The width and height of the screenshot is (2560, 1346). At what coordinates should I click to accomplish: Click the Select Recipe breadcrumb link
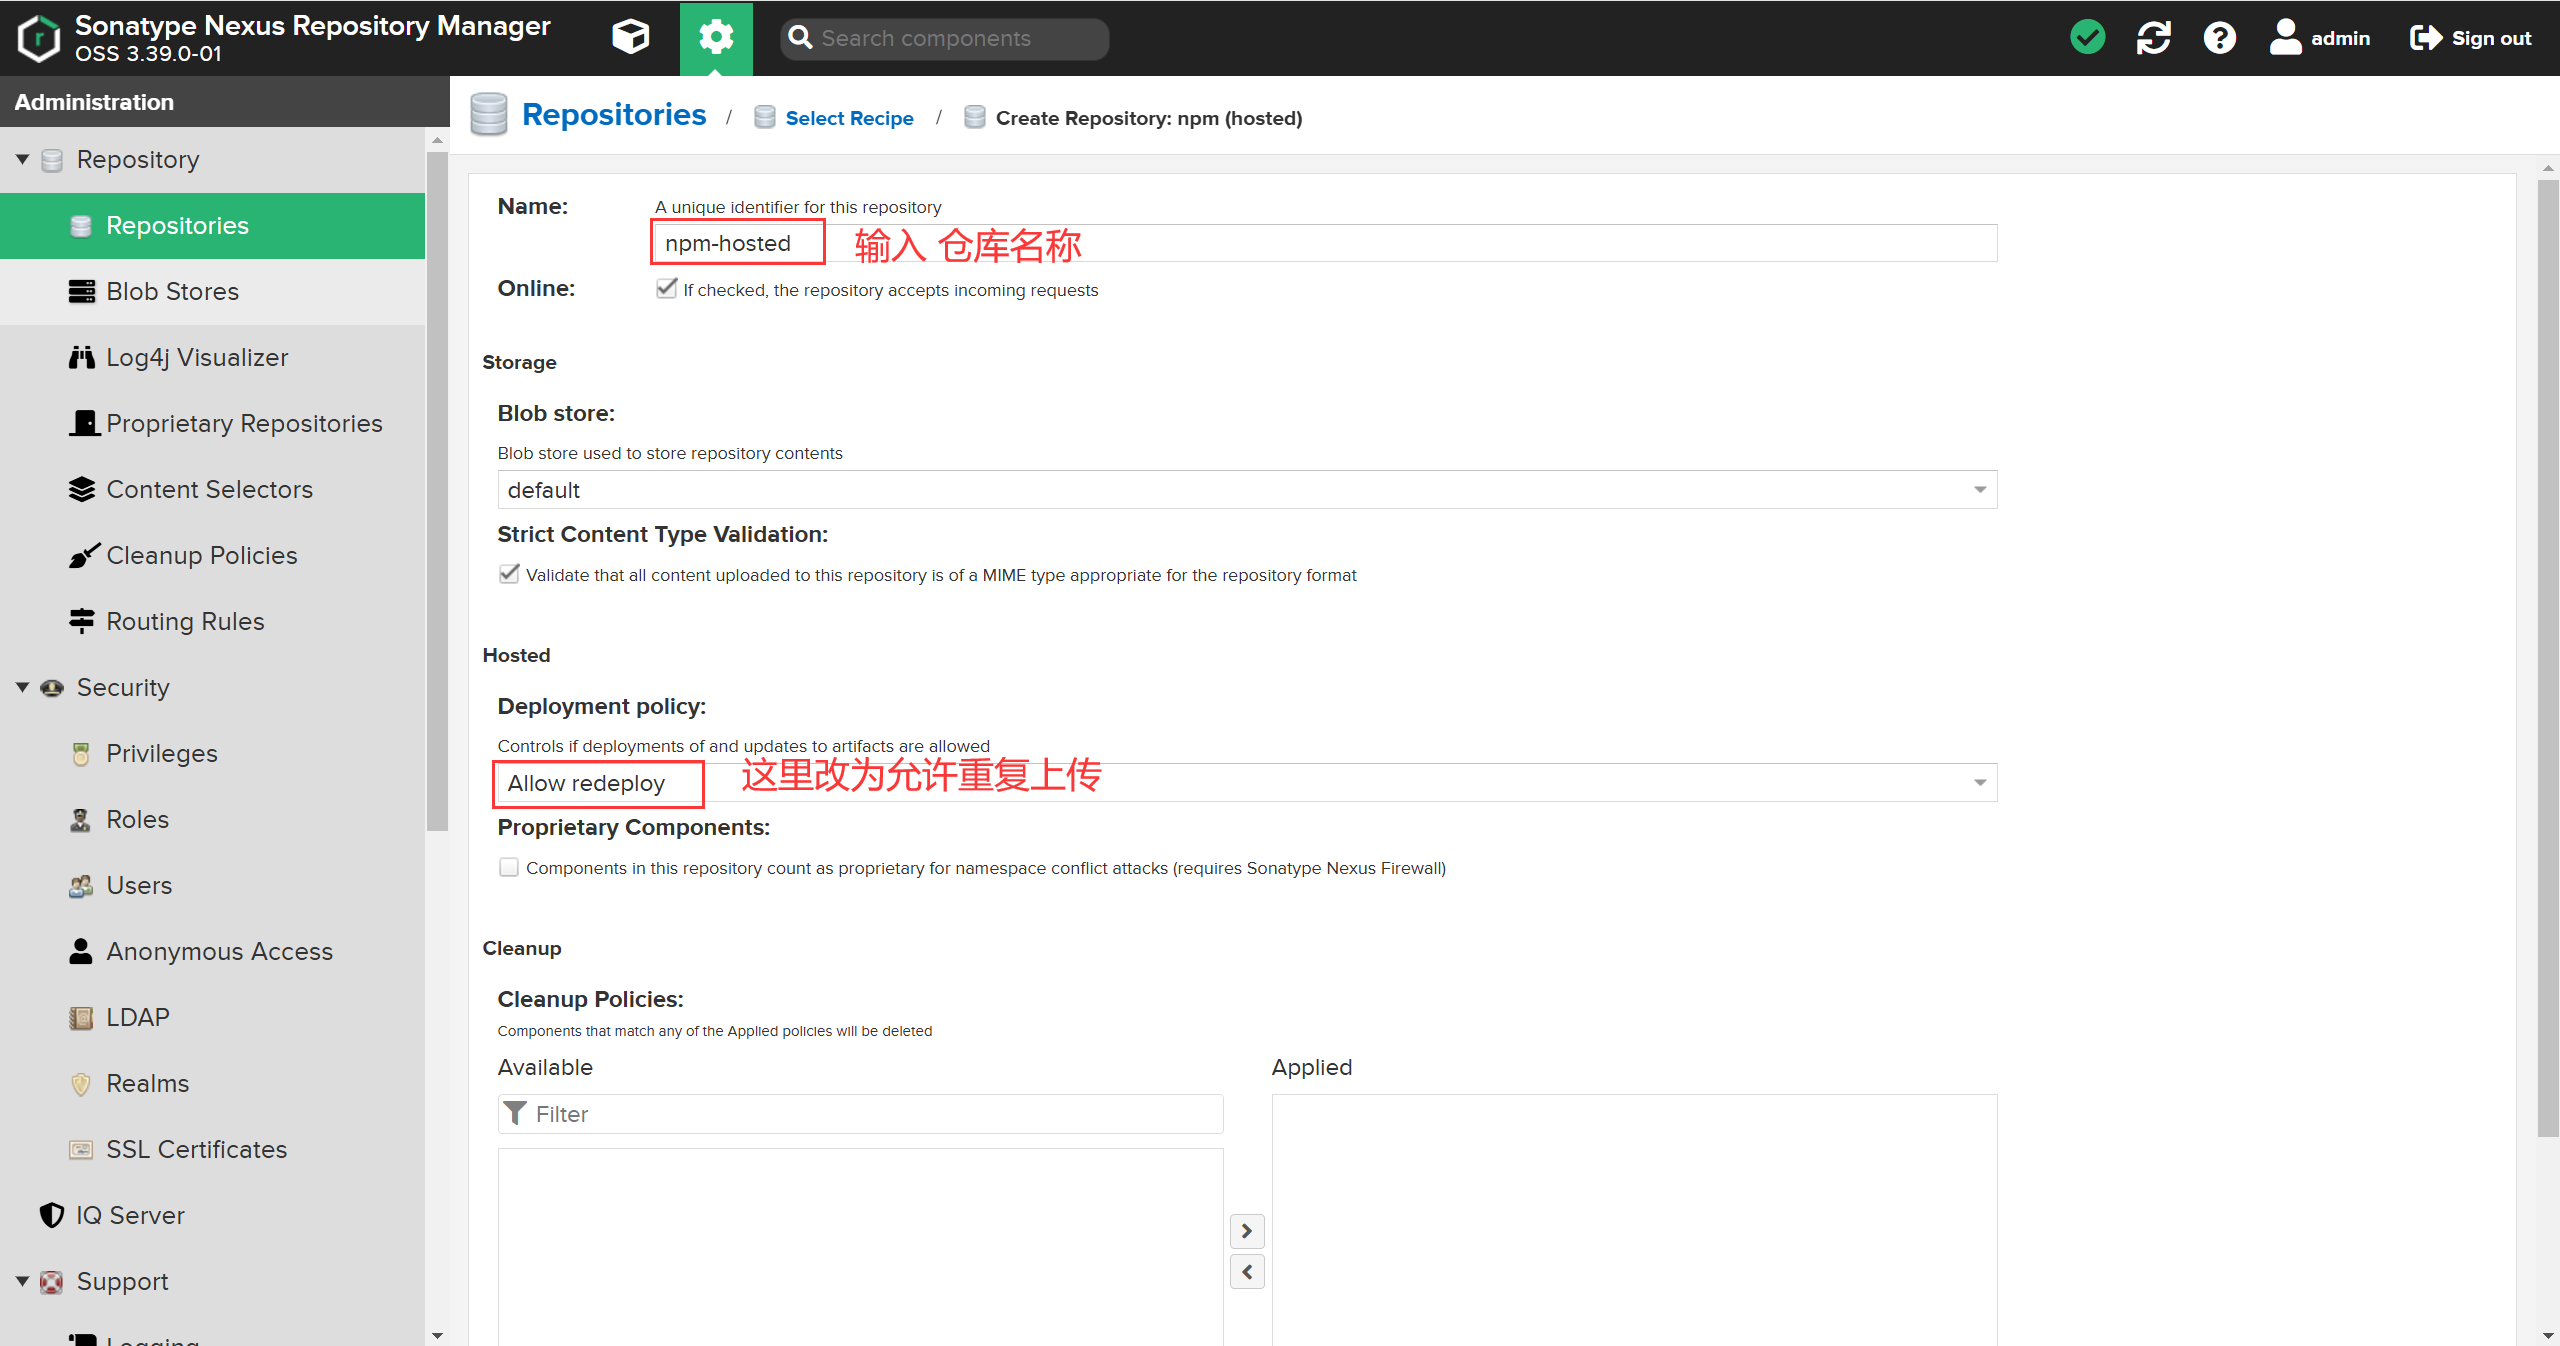pos(848,118)
